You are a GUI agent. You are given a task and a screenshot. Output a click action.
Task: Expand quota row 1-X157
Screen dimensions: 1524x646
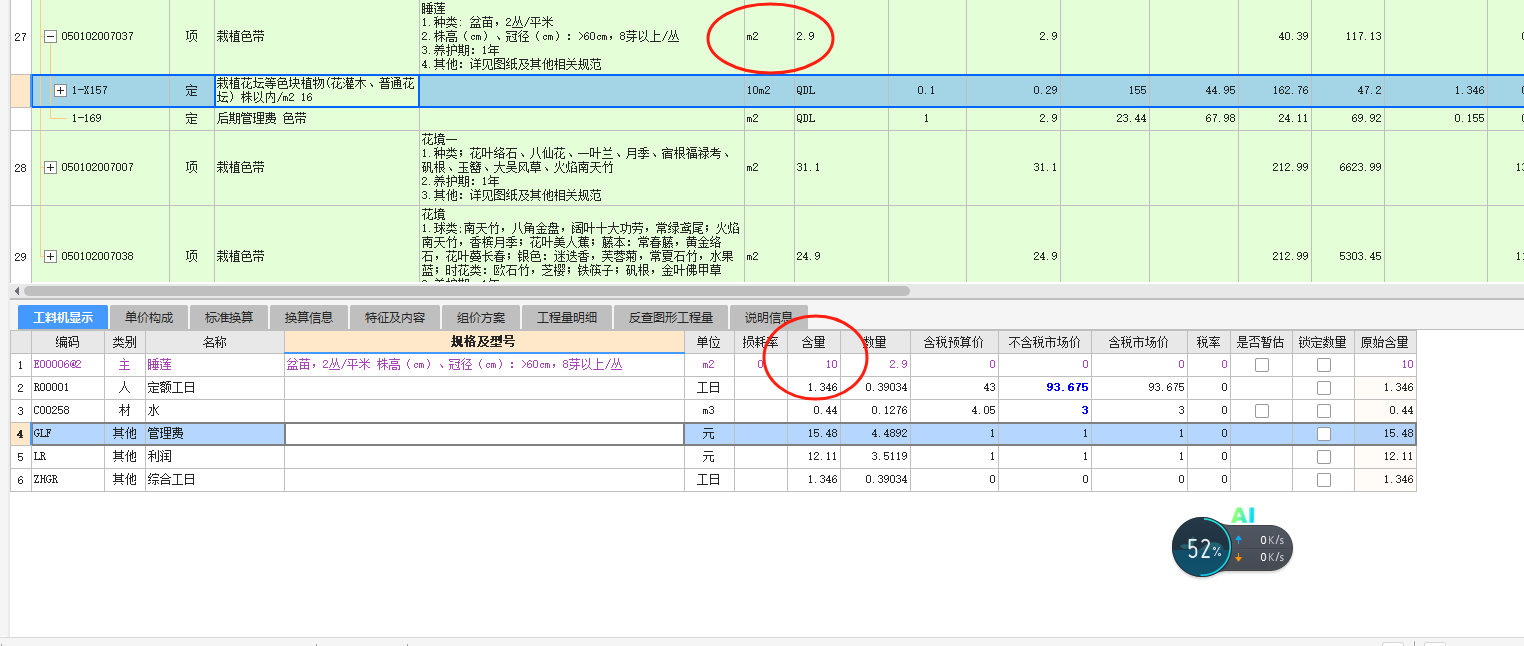coord(60,90)
